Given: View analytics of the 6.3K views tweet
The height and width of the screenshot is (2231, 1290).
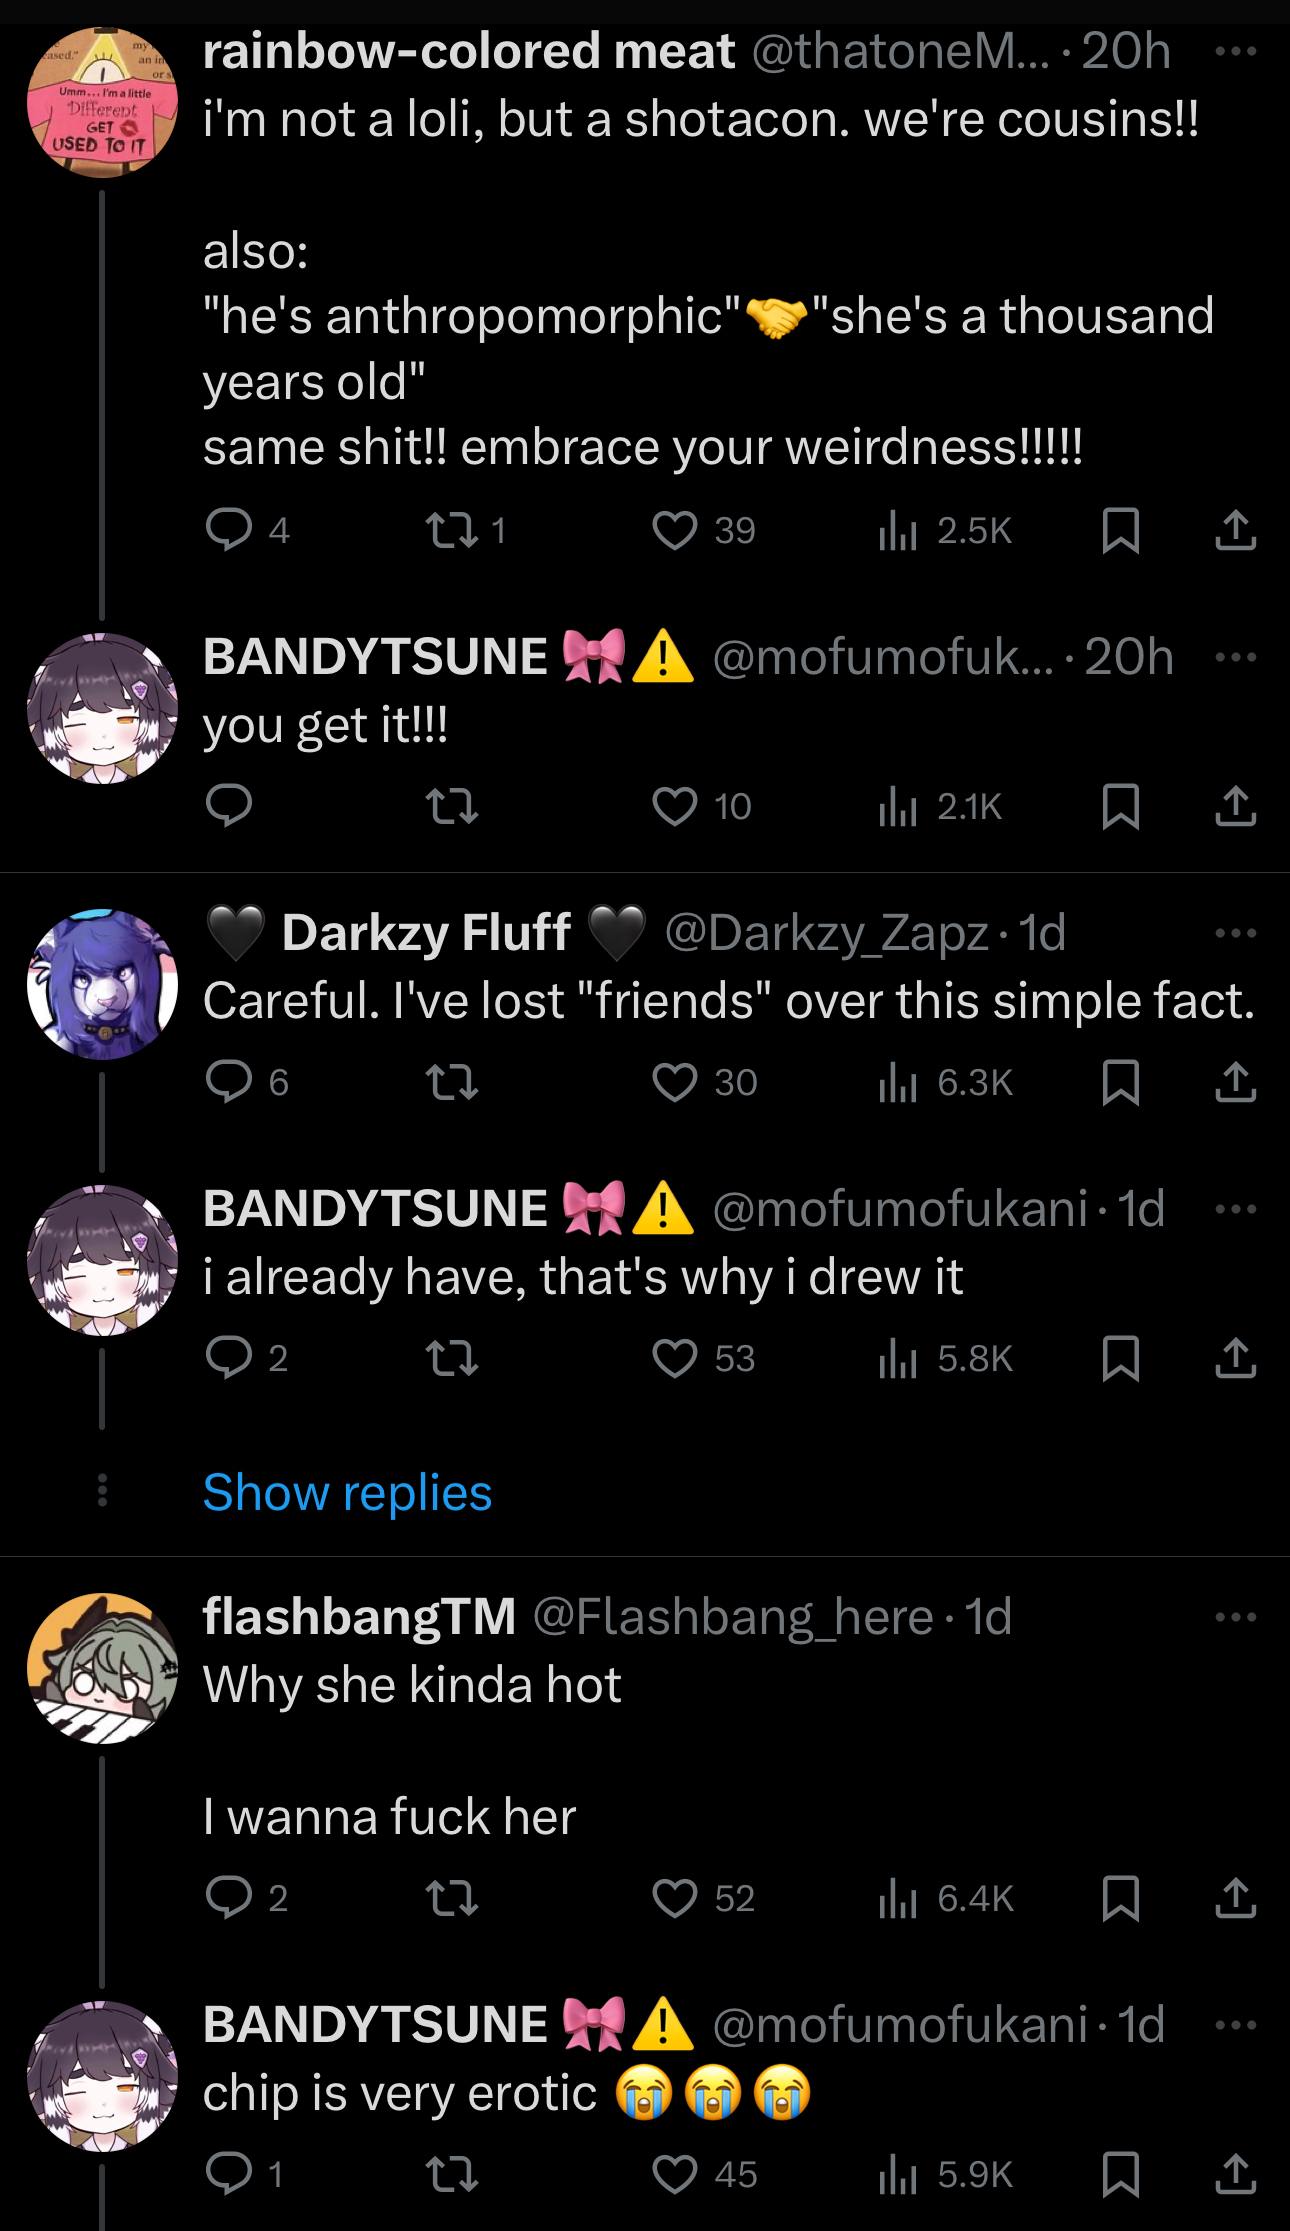Looking at the screenshot, I should click(x=945, y=1082).
